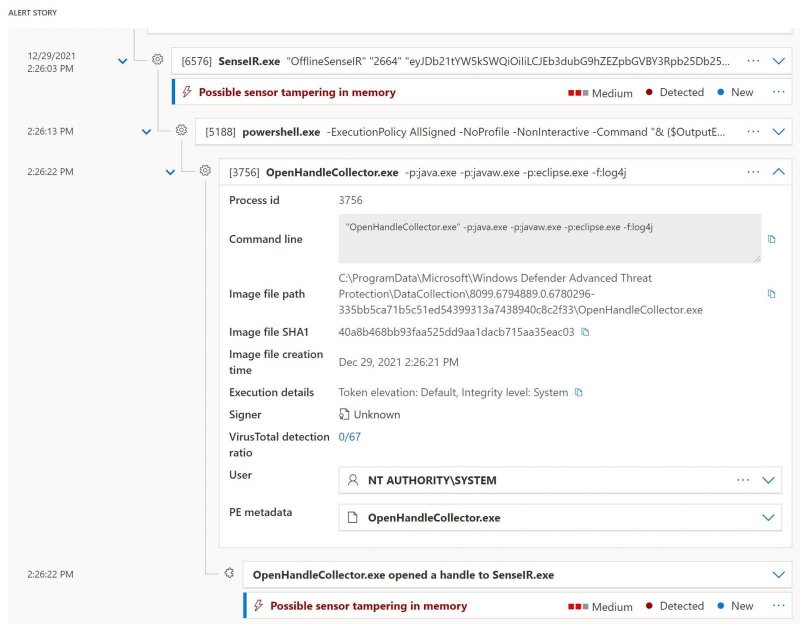Viewport: 800px width, 624px height.
Task: Copy the image file SHA1 hash
Action: click(x=585, y=332)
